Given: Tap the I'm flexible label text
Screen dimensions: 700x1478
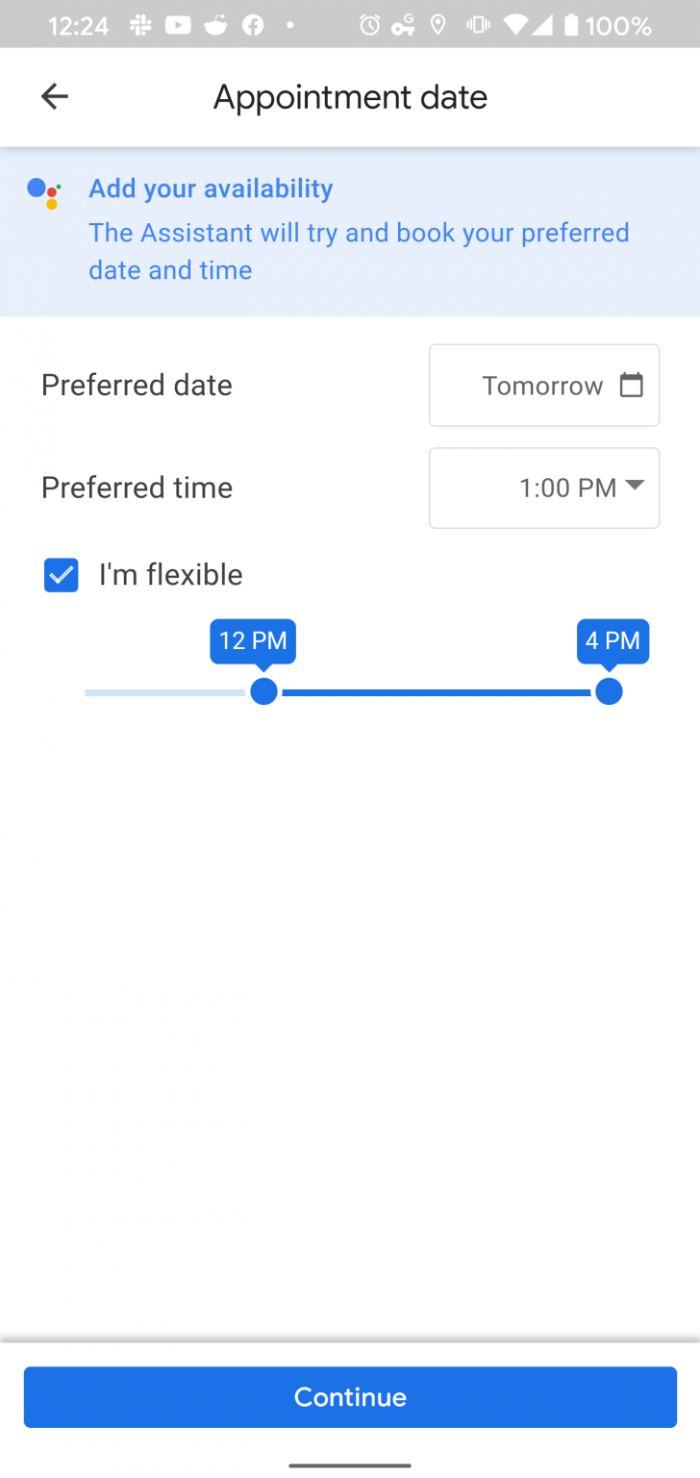Looking at the screenshot, I should pos(171,575).
